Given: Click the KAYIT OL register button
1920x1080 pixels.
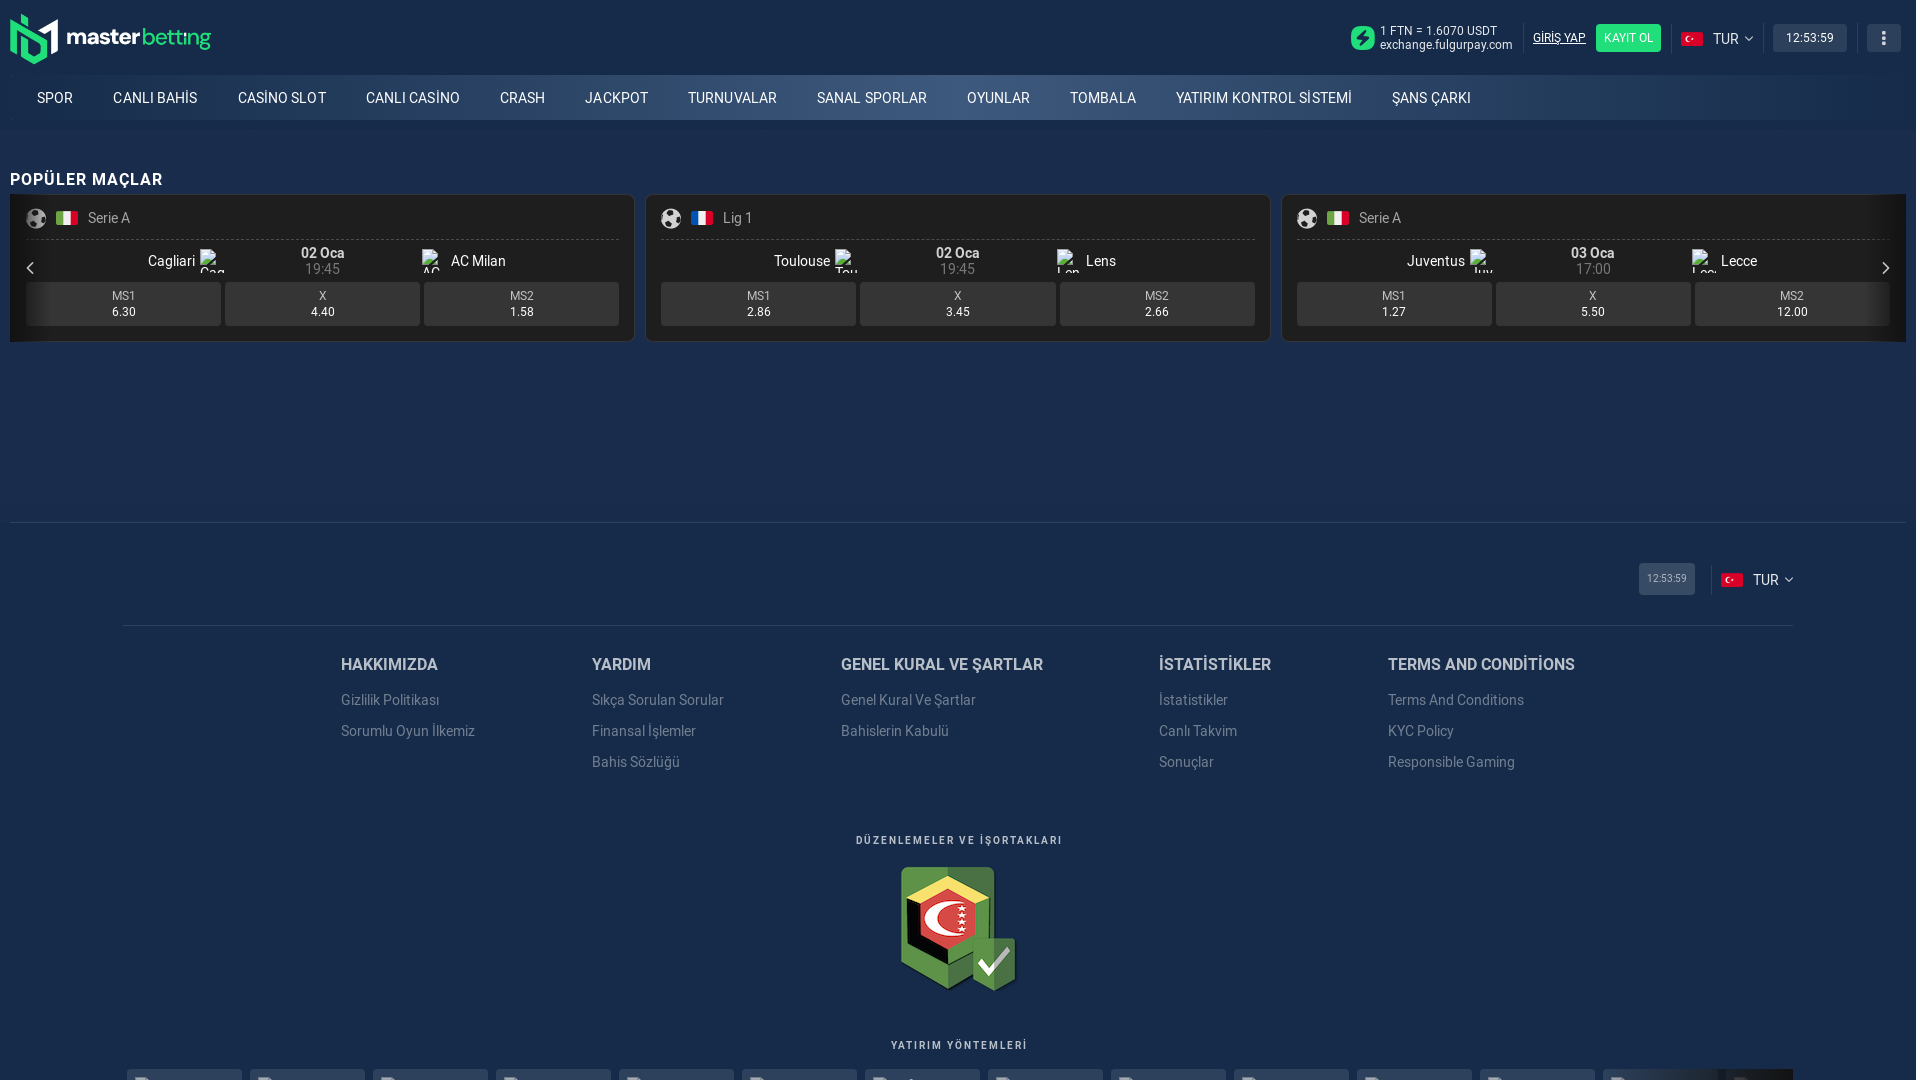Looking at the screenshot, I should point(1628,38).
